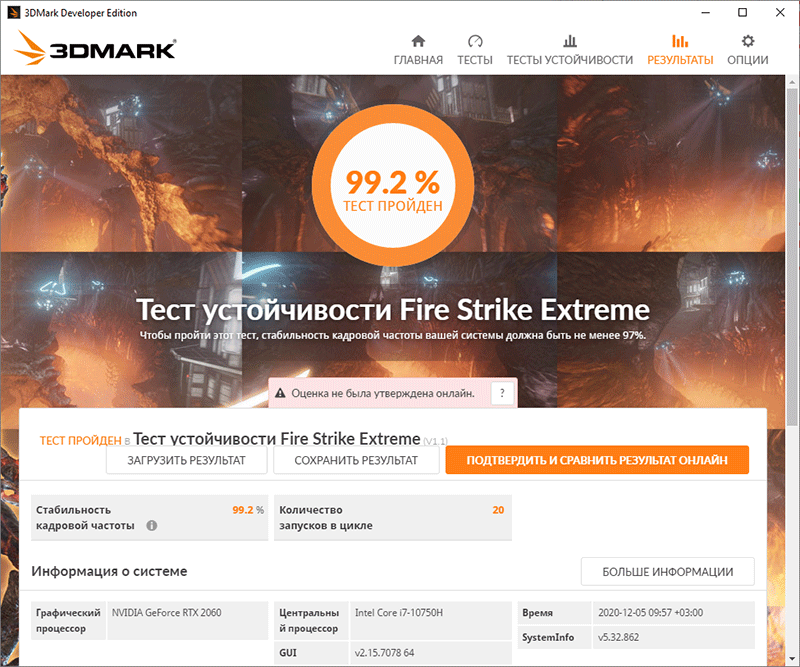Viewport: 800px width, 667px height.
Task: Click the warning triangle icon in notice
Action: [x=280, y=393]
